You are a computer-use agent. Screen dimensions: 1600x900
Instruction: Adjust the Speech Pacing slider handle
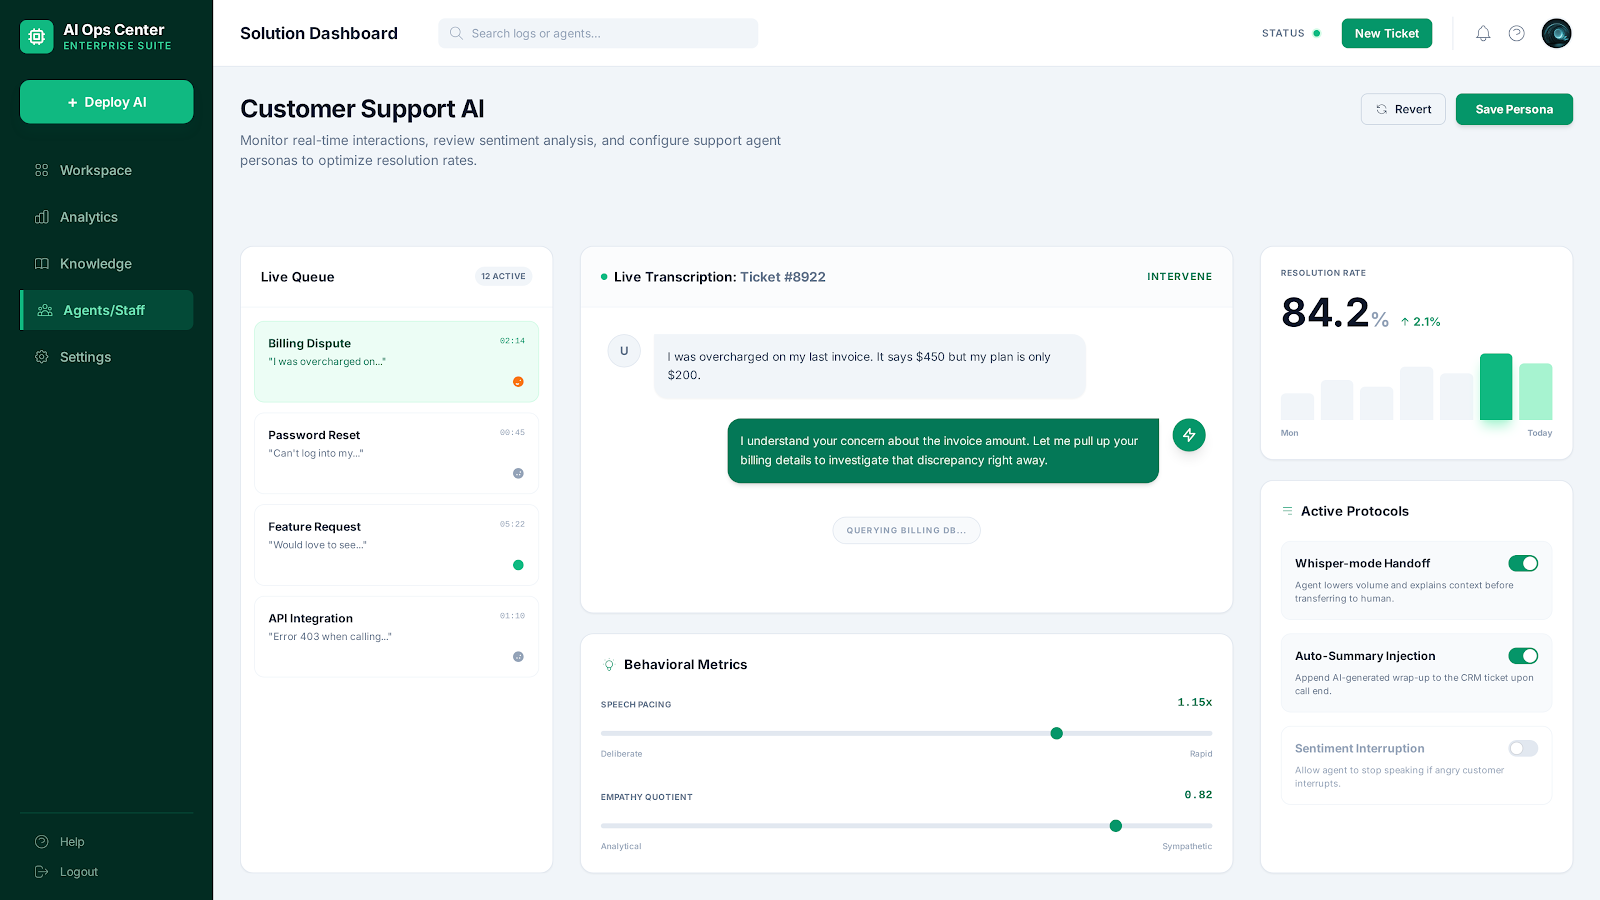click(1056, 733)
